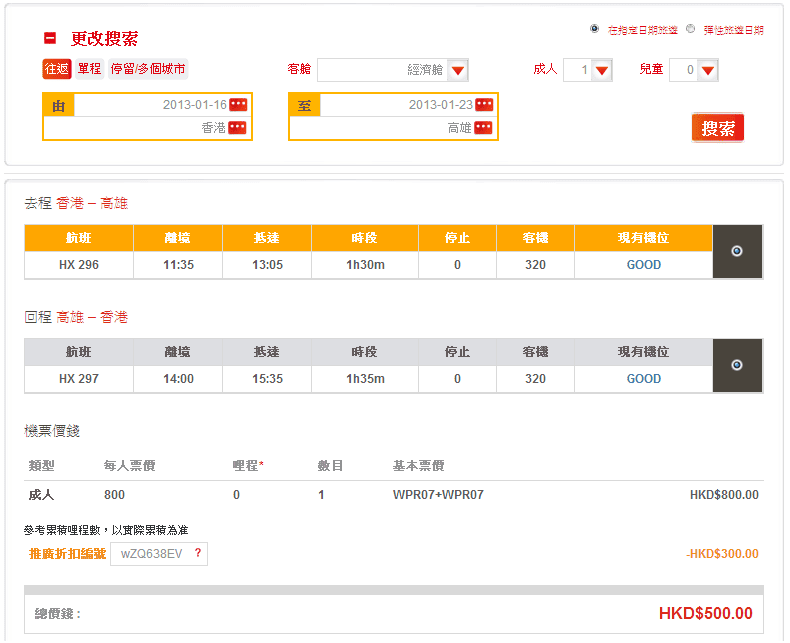
Task: Open the 兒童 children count dropdown
Action: [x=707, y=70]
